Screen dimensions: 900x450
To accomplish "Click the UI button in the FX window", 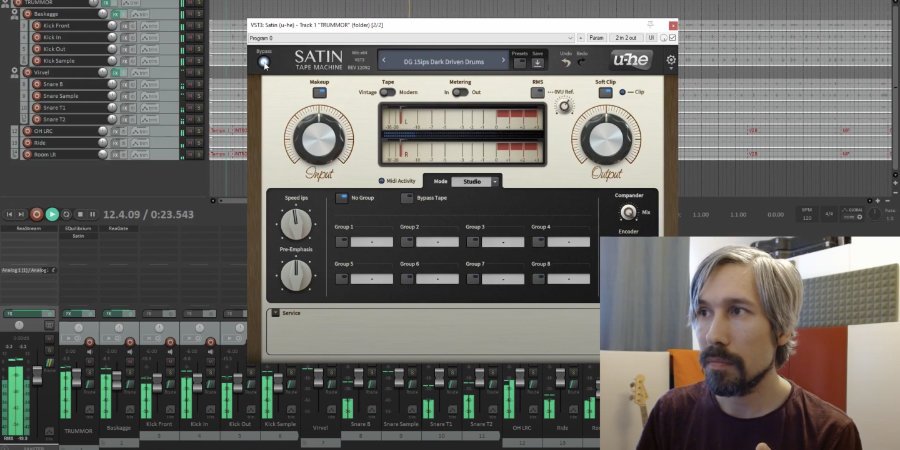I will pos(651,38).
